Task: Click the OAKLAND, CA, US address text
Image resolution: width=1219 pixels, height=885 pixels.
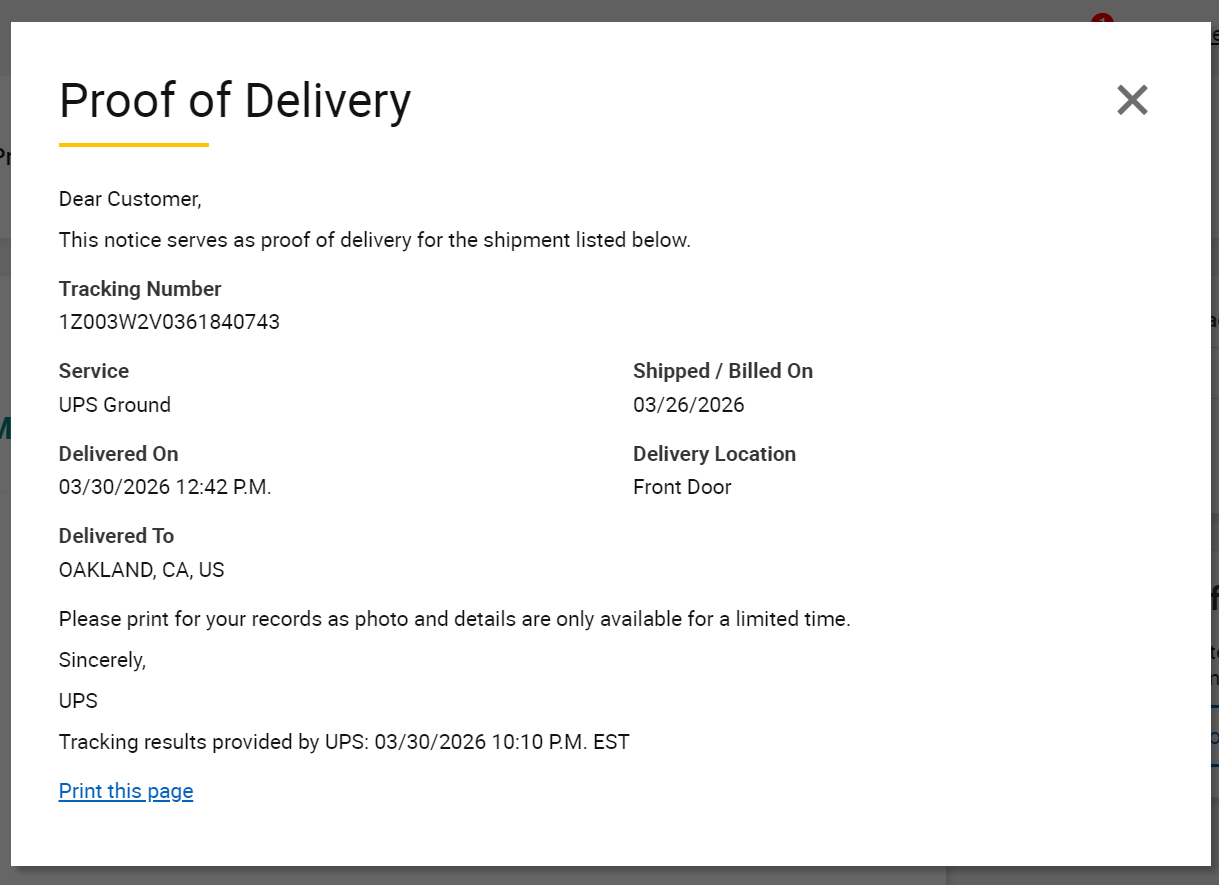Action: click(142, 570)
